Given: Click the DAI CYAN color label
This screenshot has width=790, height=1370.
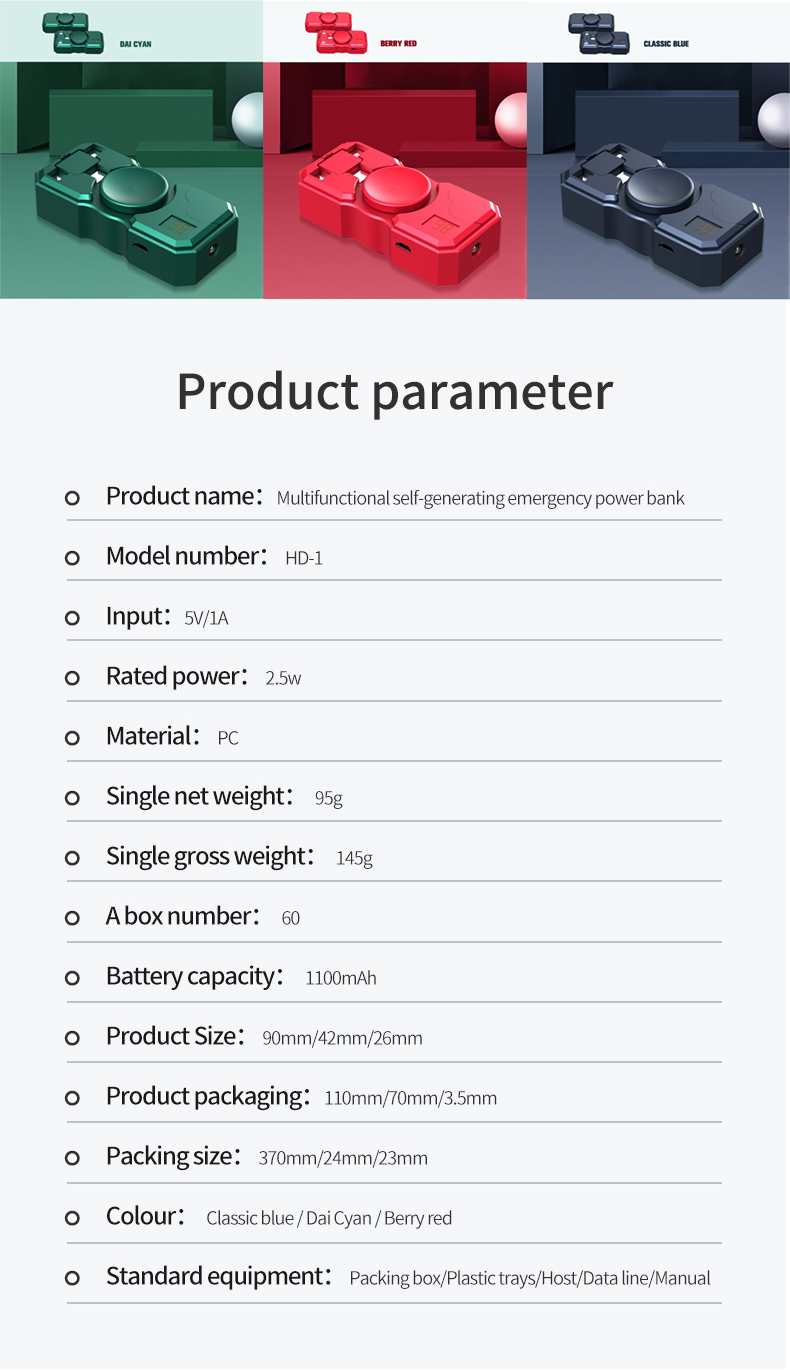Looking at the screenshot, I should click(x=135, y=44).
